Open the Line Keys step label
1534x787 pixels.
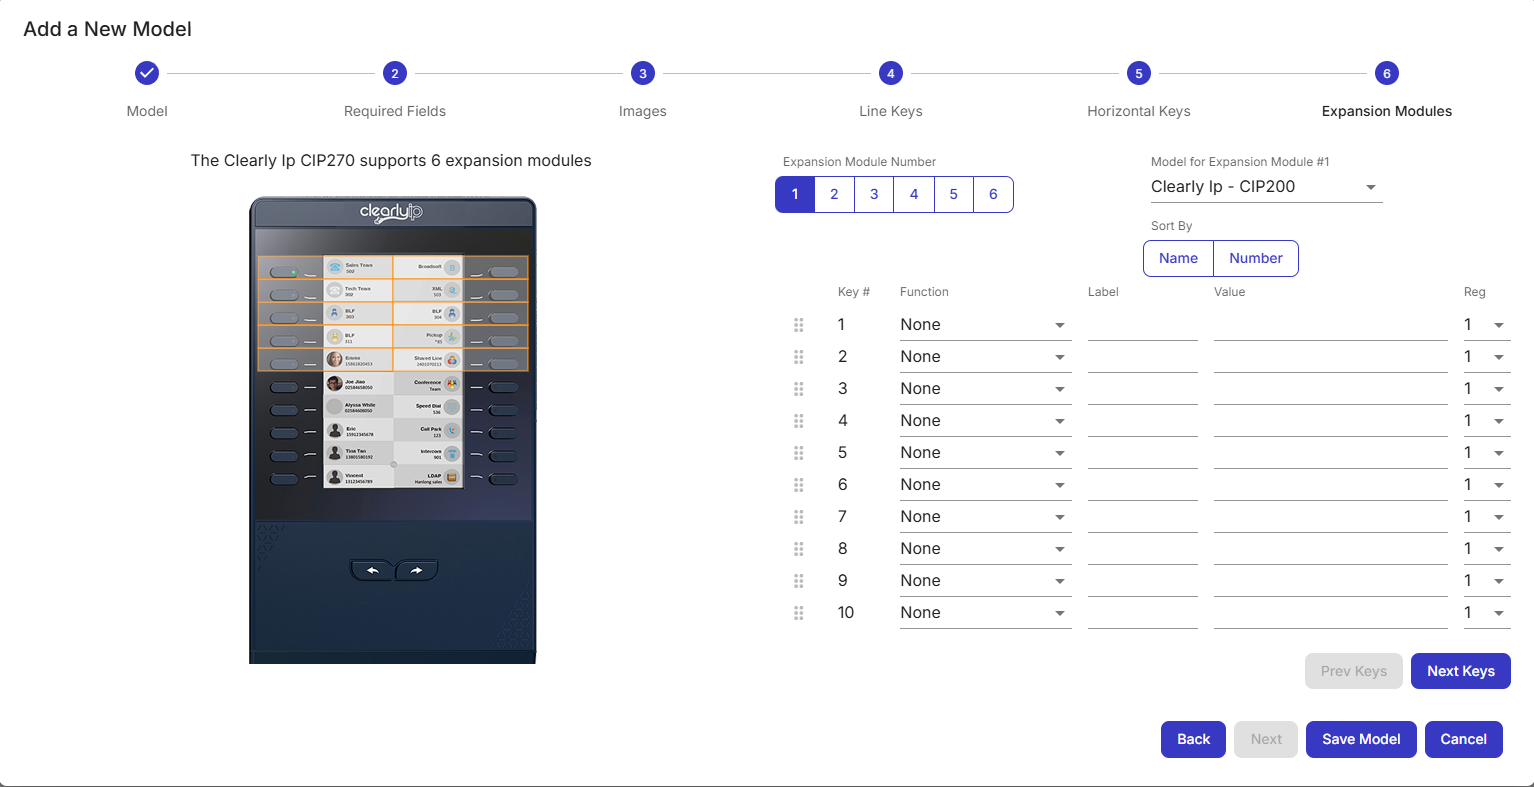[x=891, y=111]
